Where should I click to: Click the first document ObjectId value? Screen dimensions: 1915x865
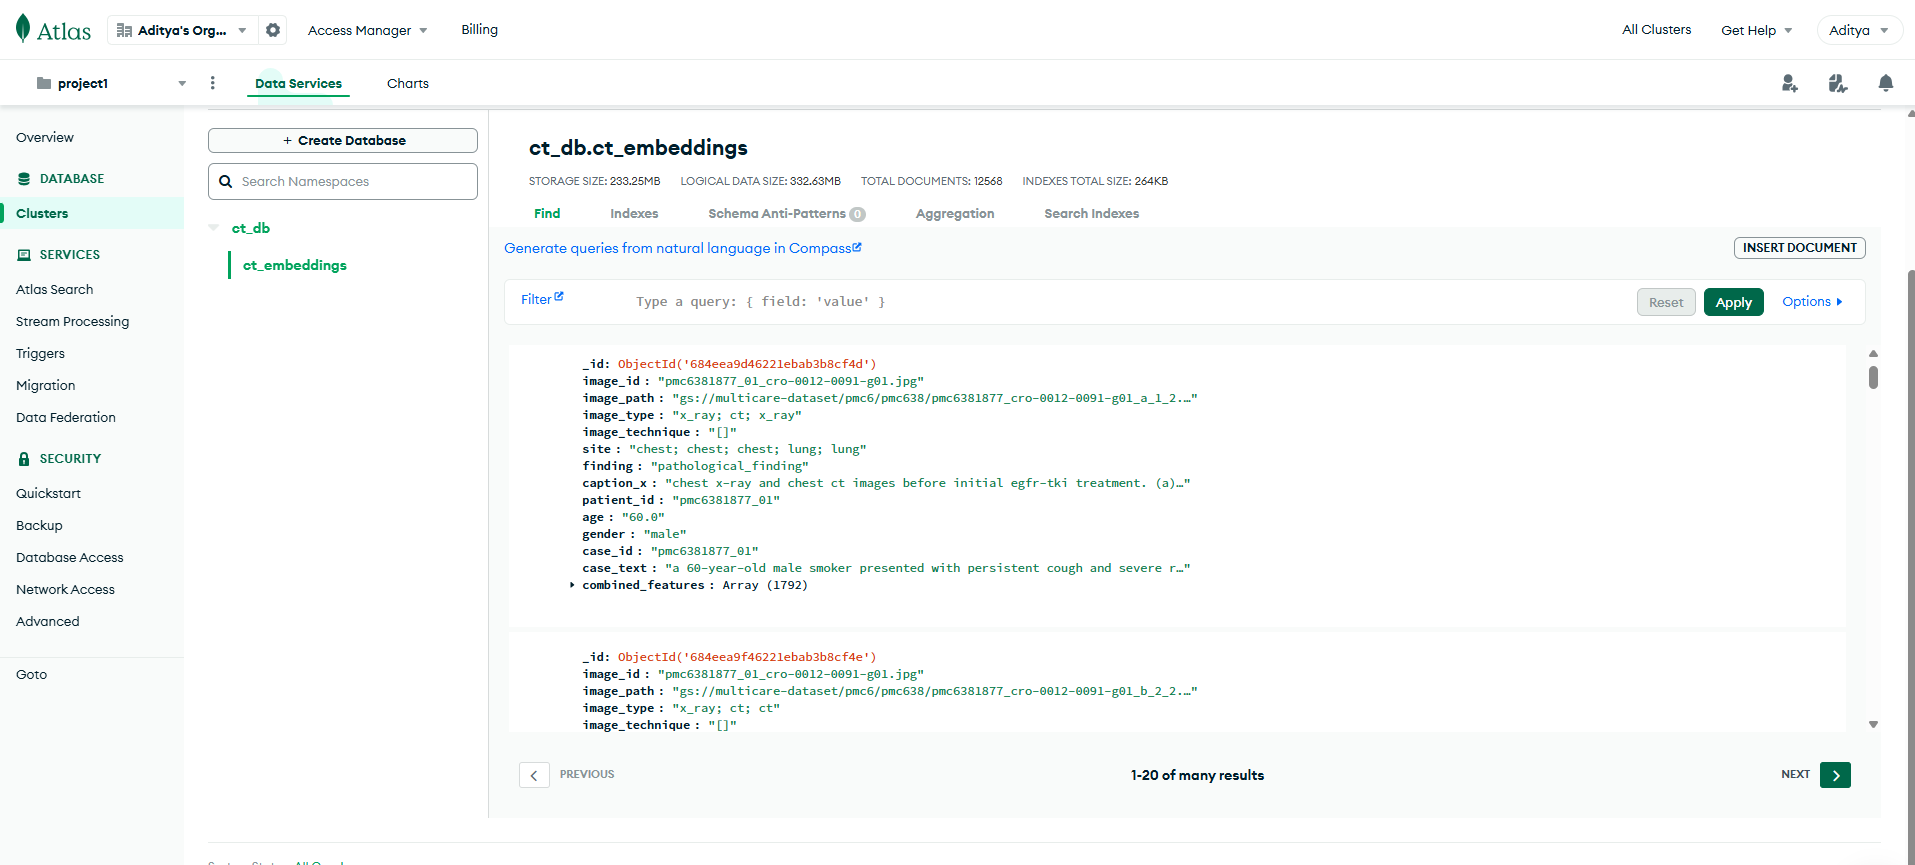pos(747,364)
